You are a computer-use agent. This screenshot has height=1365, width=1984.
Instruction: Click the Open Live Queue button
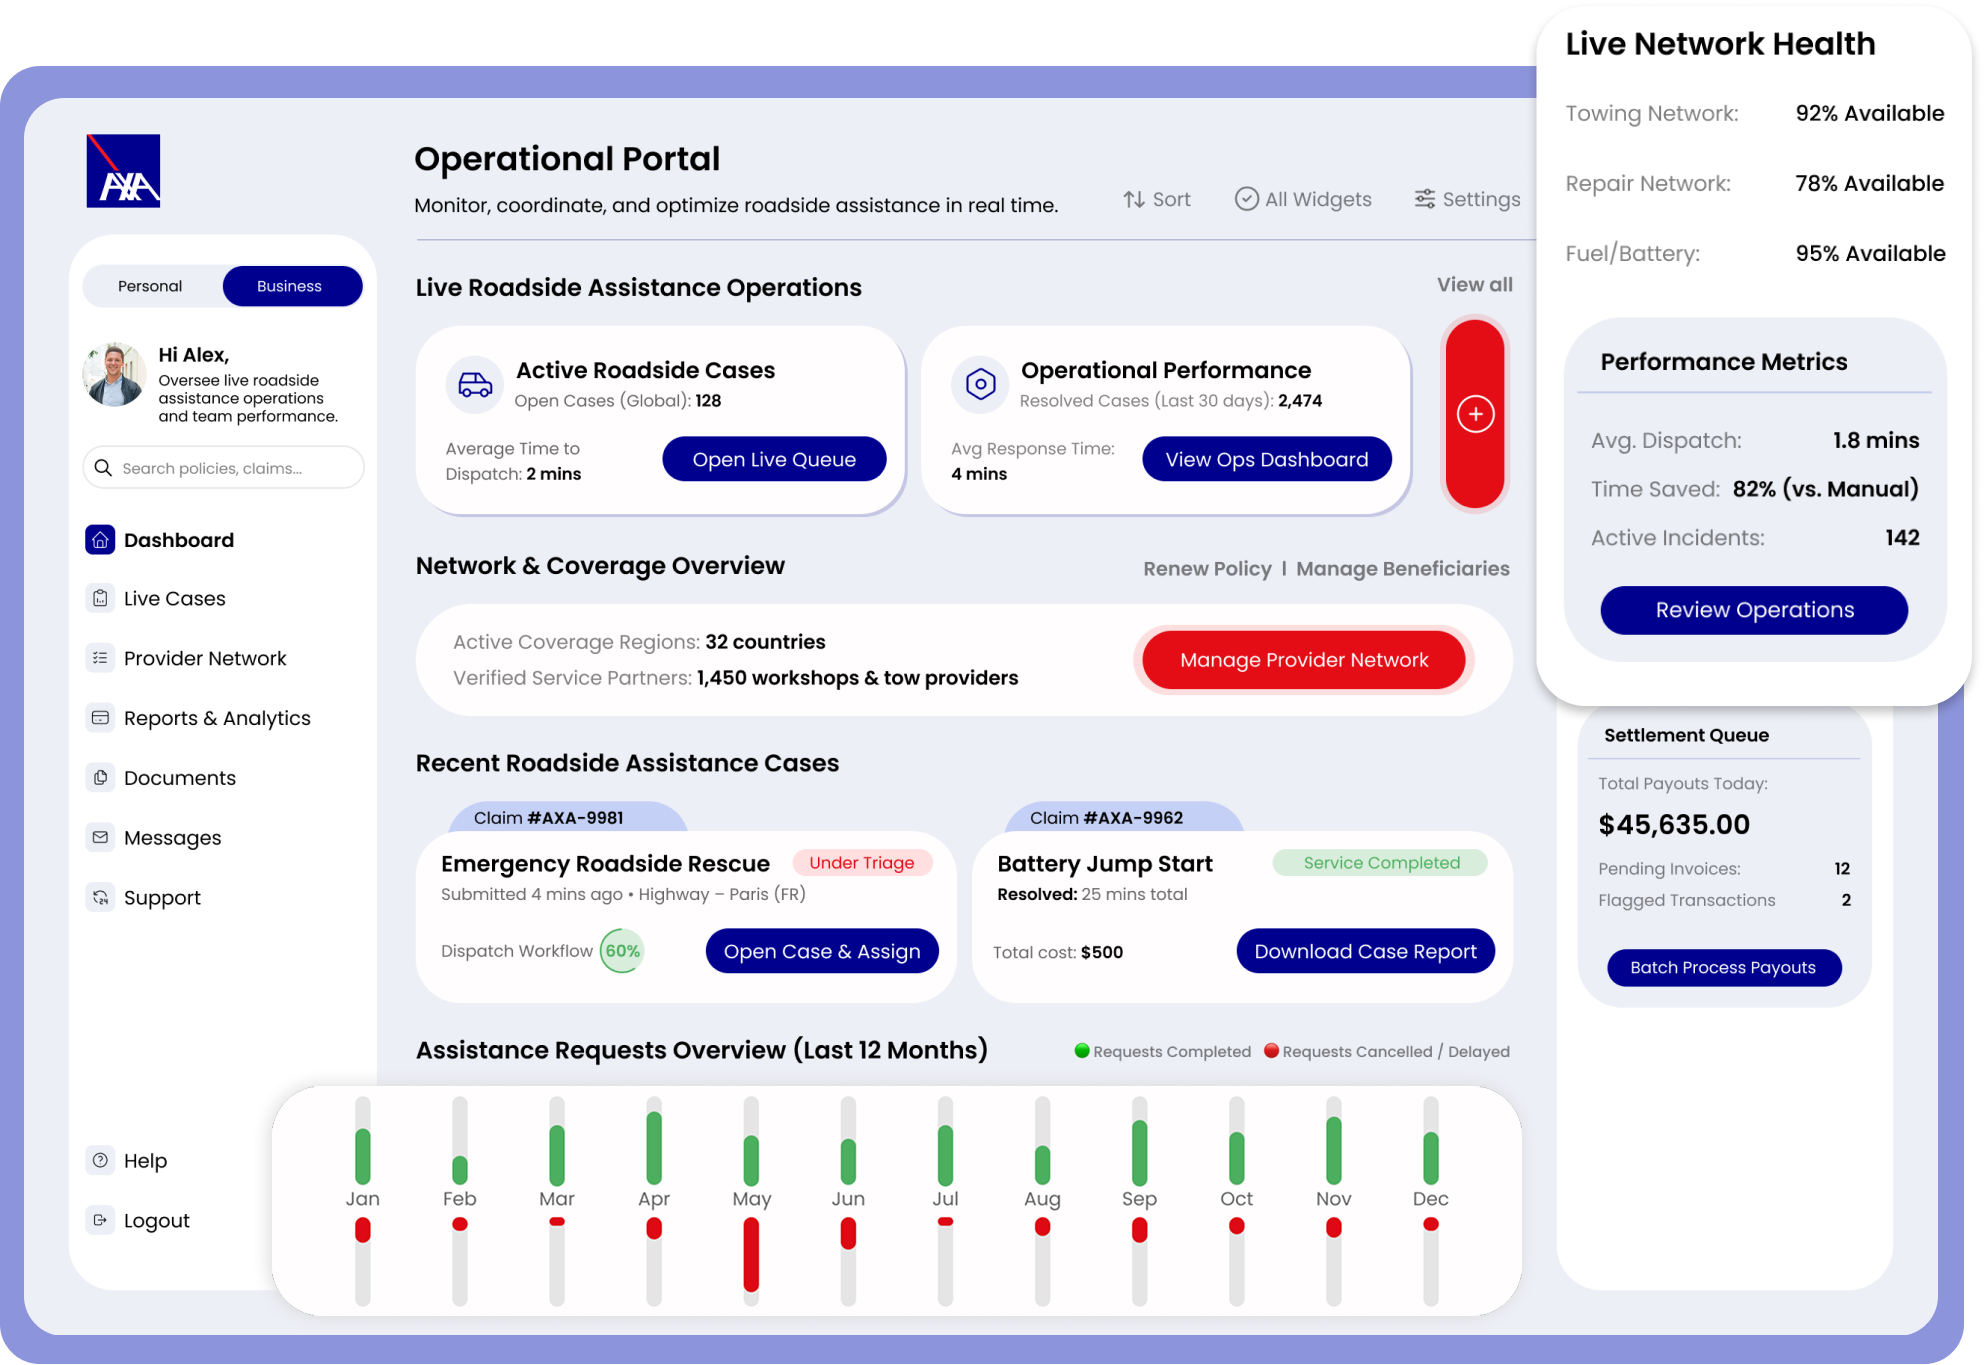pyautogui.click(x=774, y=459)
